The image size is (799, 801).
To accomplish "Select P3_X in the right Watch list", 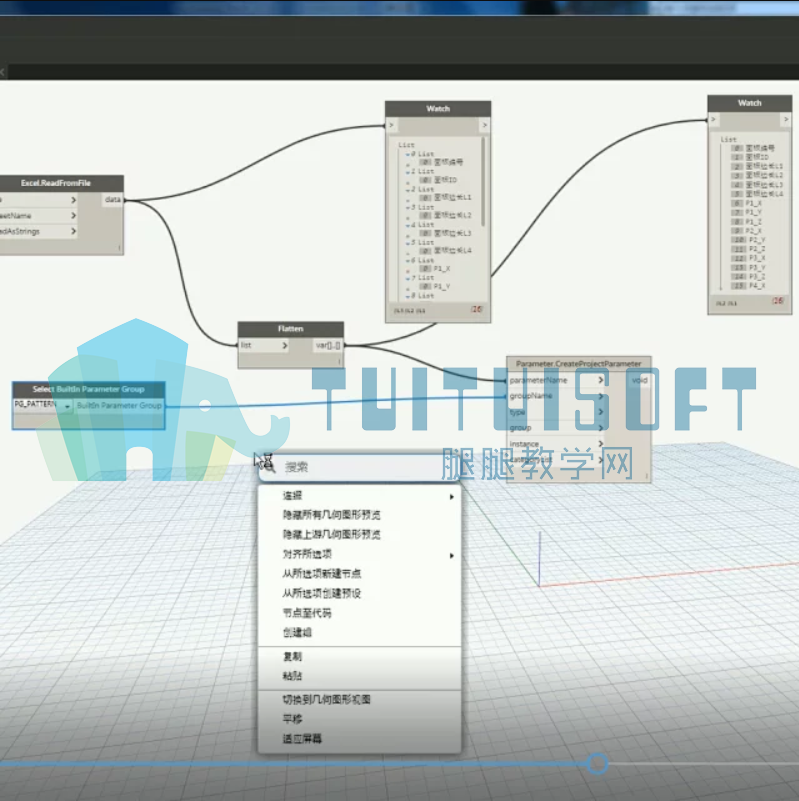I will [x=757, y=258].
